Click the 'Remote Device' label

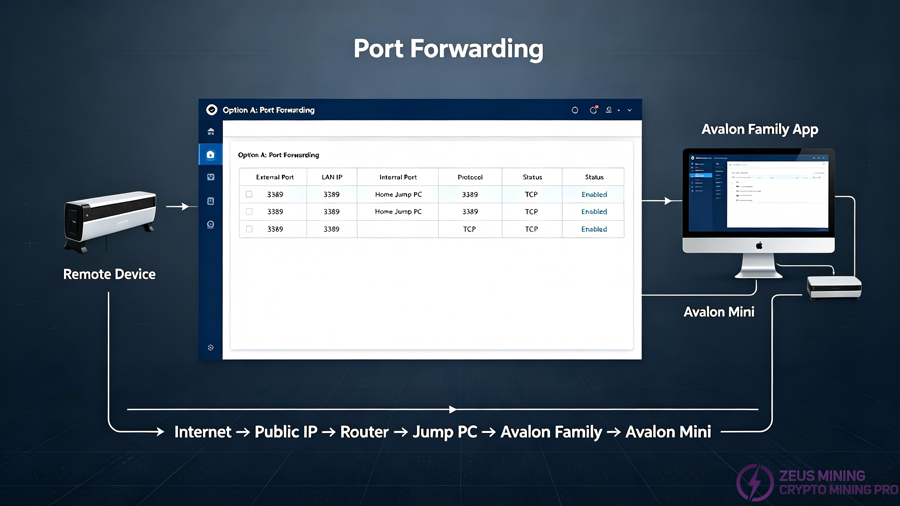click(x=109, y=274)
